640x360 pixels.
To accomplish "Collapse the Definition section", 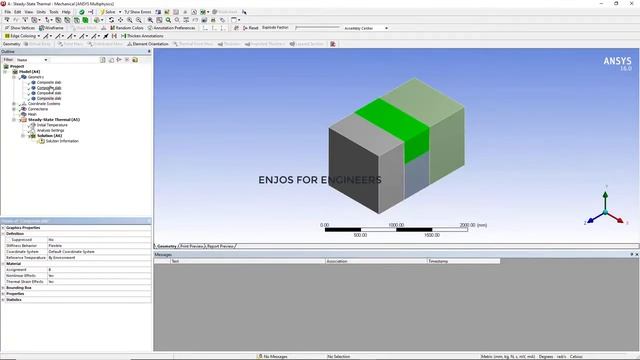I will tap(3, 233).
